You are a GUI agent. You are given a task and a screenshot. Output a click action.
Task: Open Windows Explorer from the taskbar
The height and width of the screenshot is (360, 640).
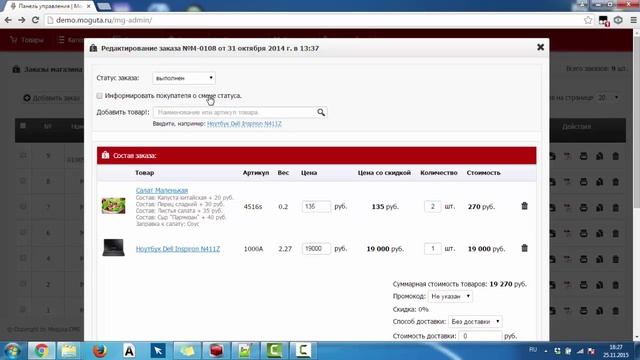pos(70,351)
